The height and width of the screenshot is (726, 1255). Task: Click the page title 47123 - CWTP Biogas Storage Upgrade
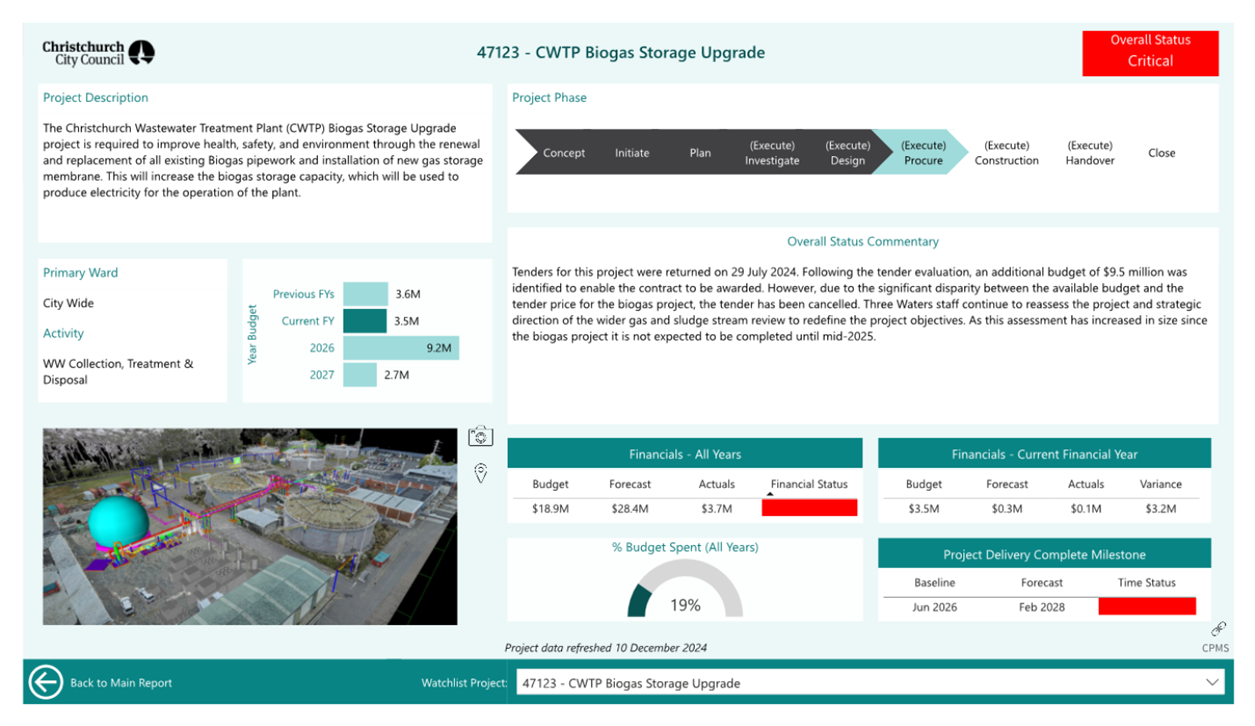click(x=620, y=52)
